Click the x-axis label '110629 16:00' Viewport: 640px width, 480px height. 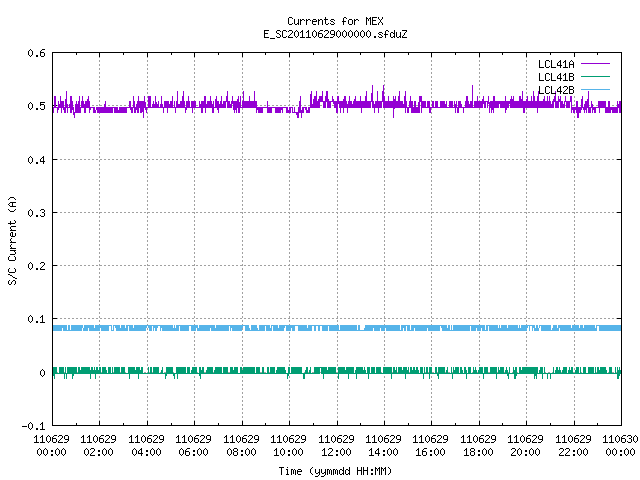coord(431,446)
